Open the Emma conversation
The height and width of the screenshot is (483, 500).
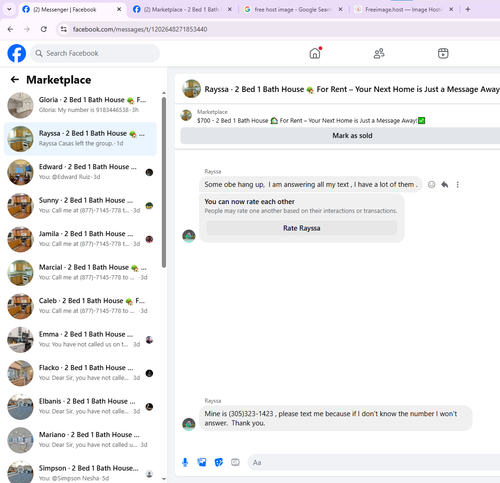click(x=80, y=340)
